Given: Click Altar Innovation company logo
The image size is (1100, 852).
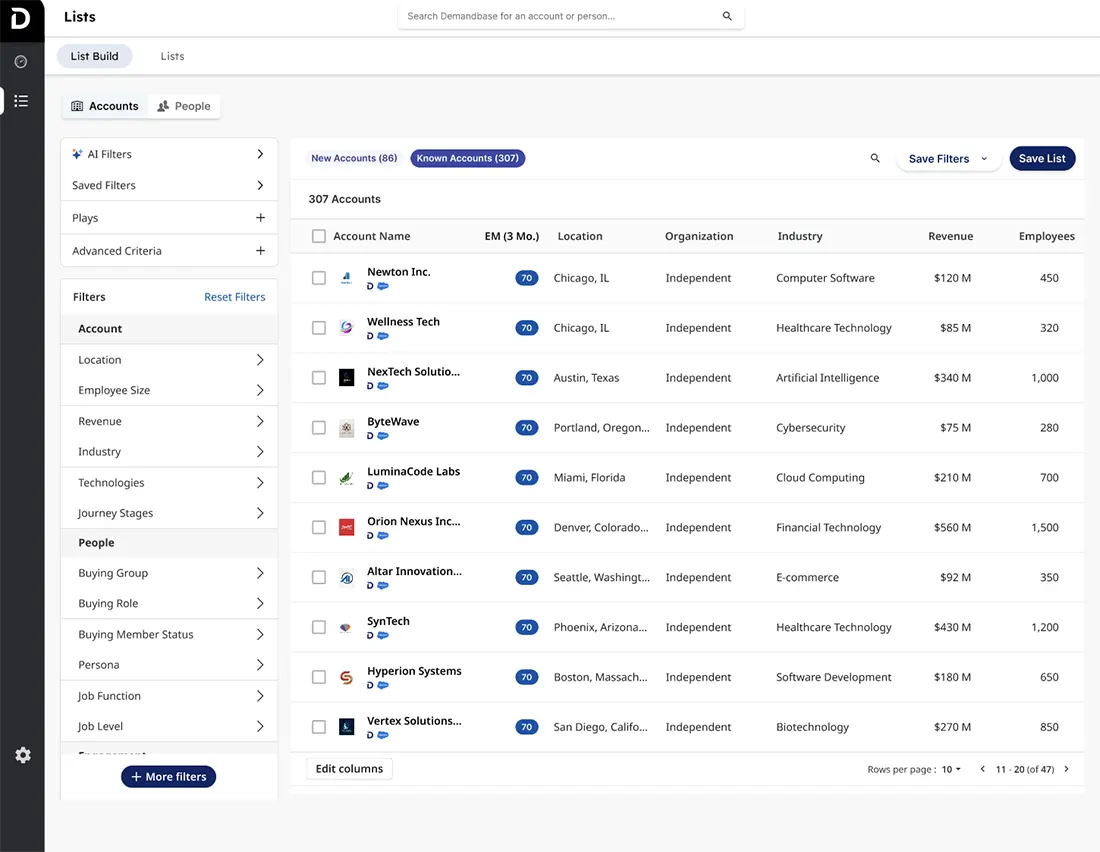Looking at the screenshot, I should point(347,578).
